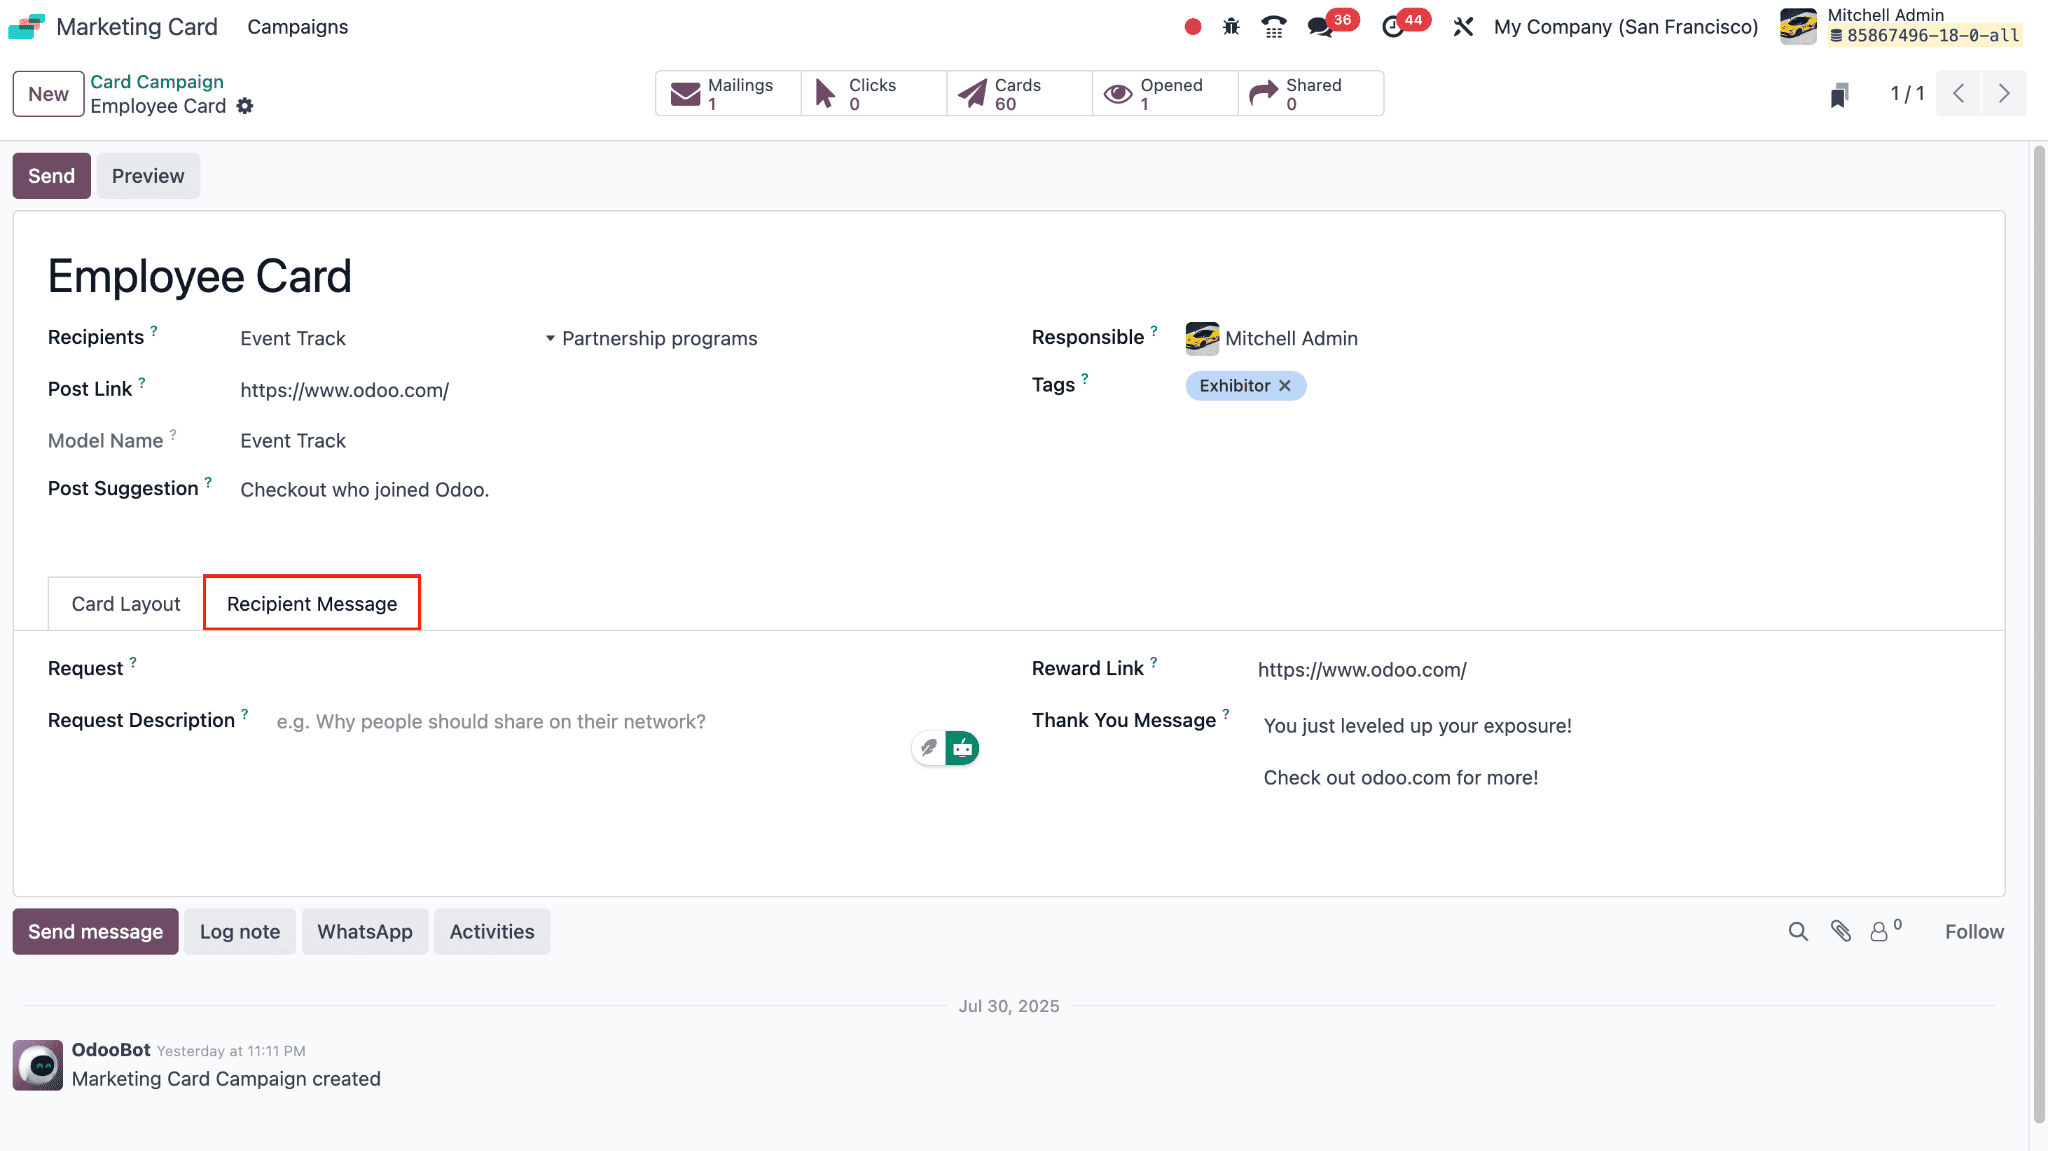Click the feather editor icon in Request Description

click(x=928, y=748)
